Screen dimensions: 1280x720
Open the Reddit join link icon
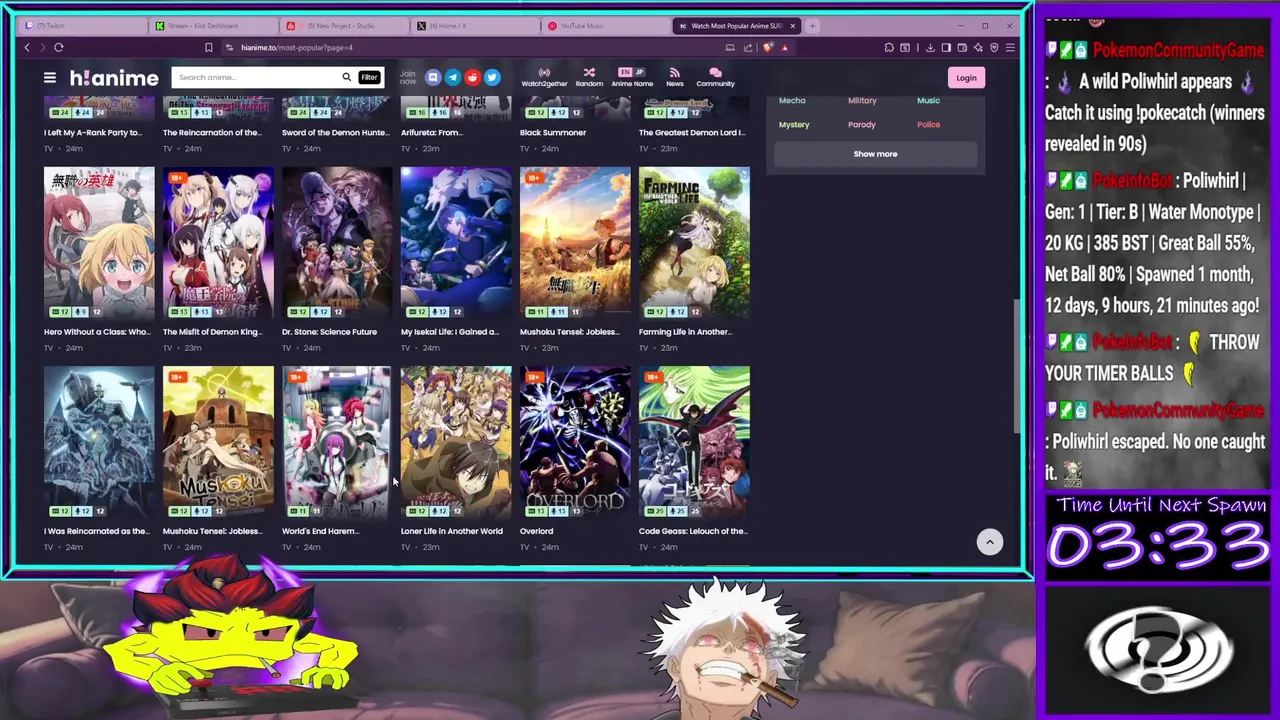472,77
